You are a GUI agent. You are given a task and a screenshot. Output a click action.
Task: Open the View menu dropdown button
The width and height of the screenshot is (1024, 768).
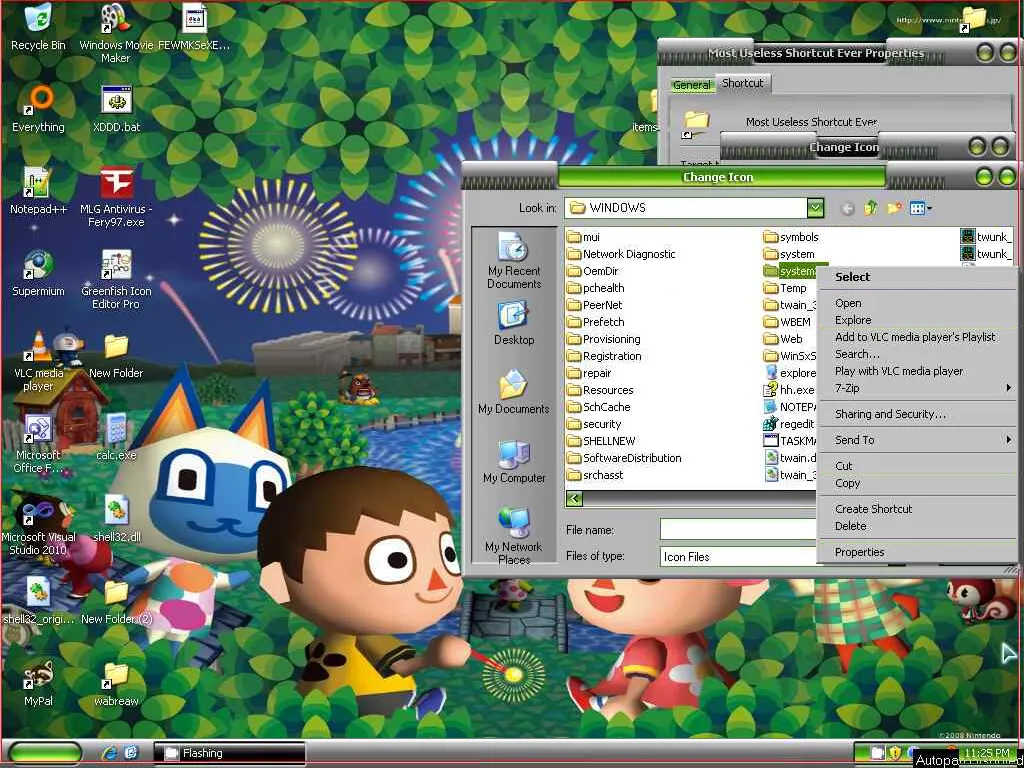tap(921, 208)
